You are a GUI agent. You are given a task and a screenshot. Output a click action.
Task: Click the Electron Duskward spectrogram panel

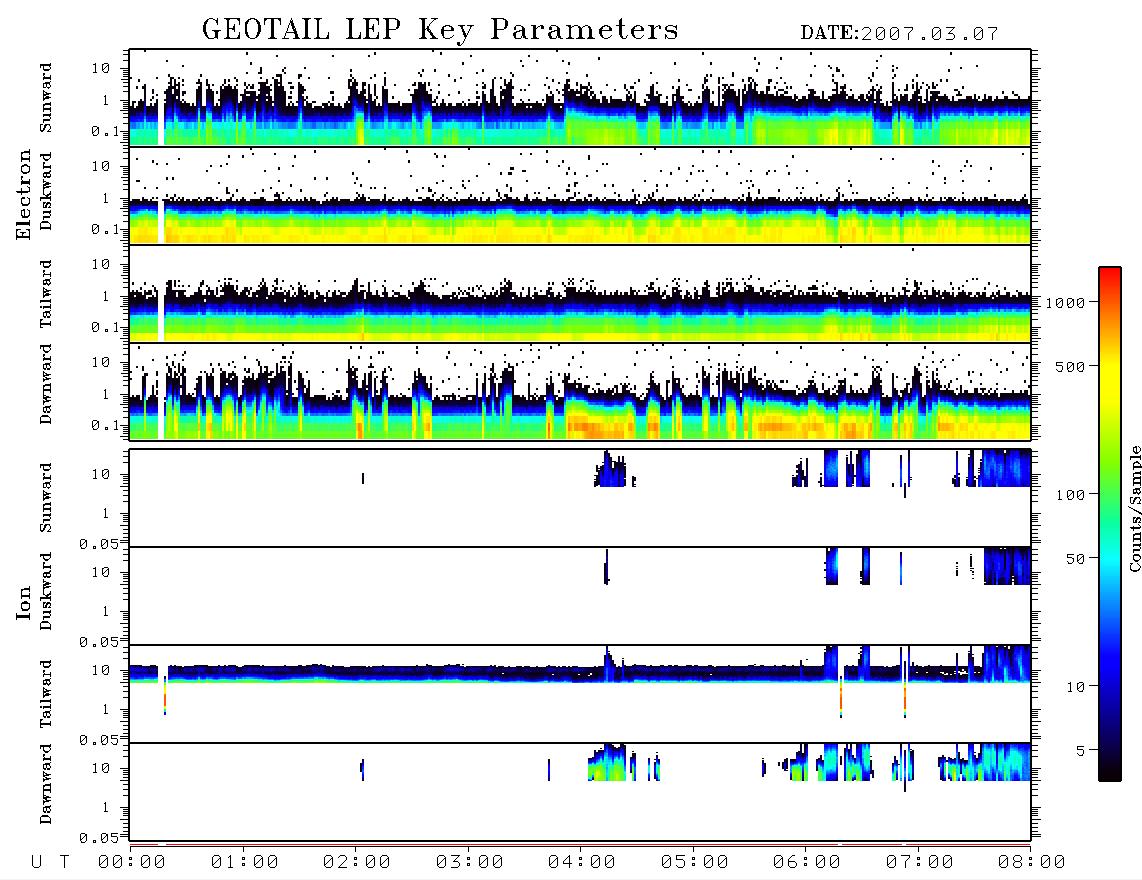[580, 196]
